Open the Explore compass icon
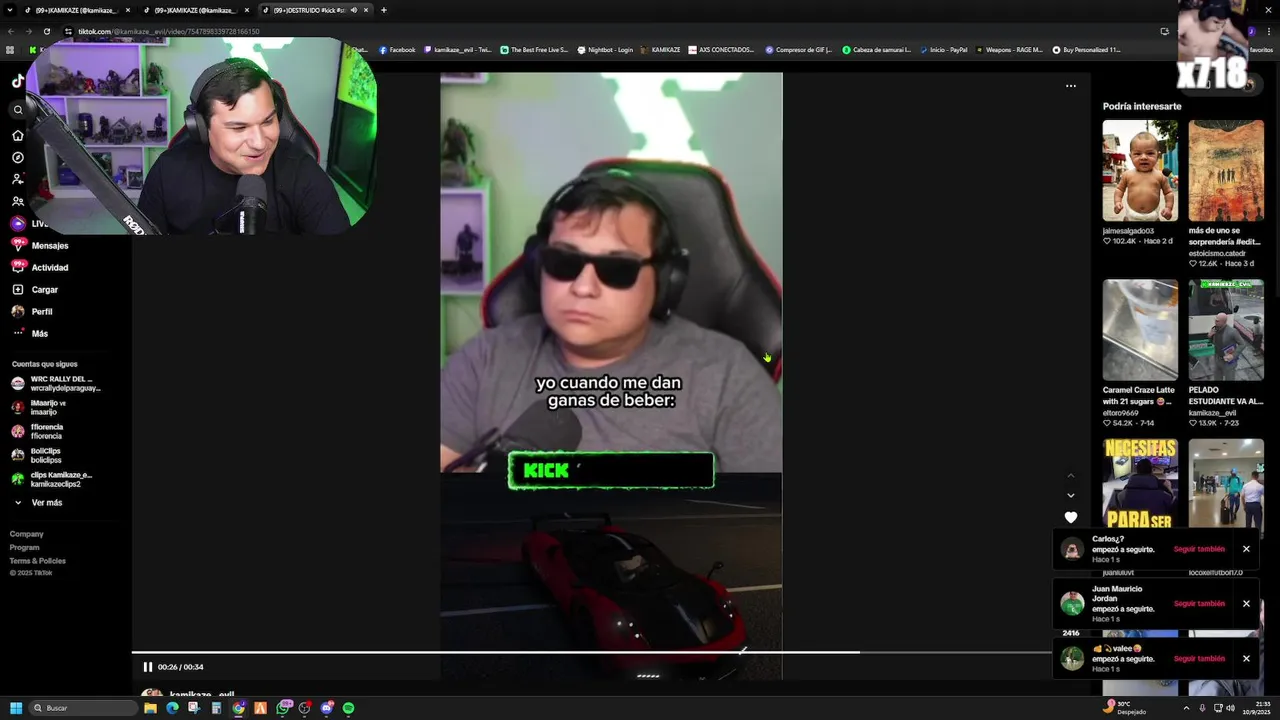This screenshot has width=1280, height=720. 17,157
